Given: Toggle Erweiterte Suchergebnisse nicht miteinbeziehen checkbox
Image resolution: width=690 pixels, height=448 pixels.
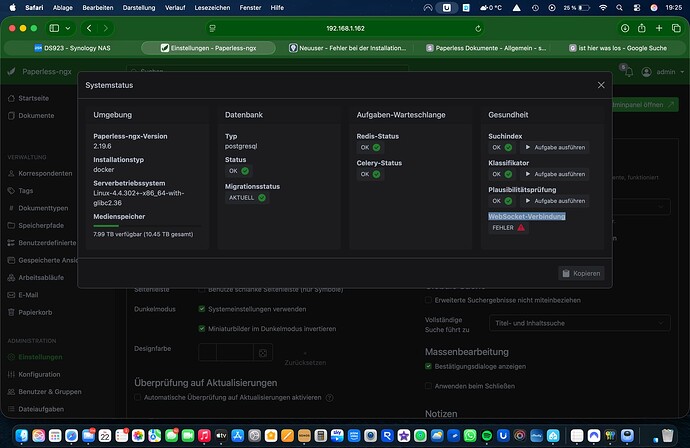Looking at the screenshot, I should [428, 300].
